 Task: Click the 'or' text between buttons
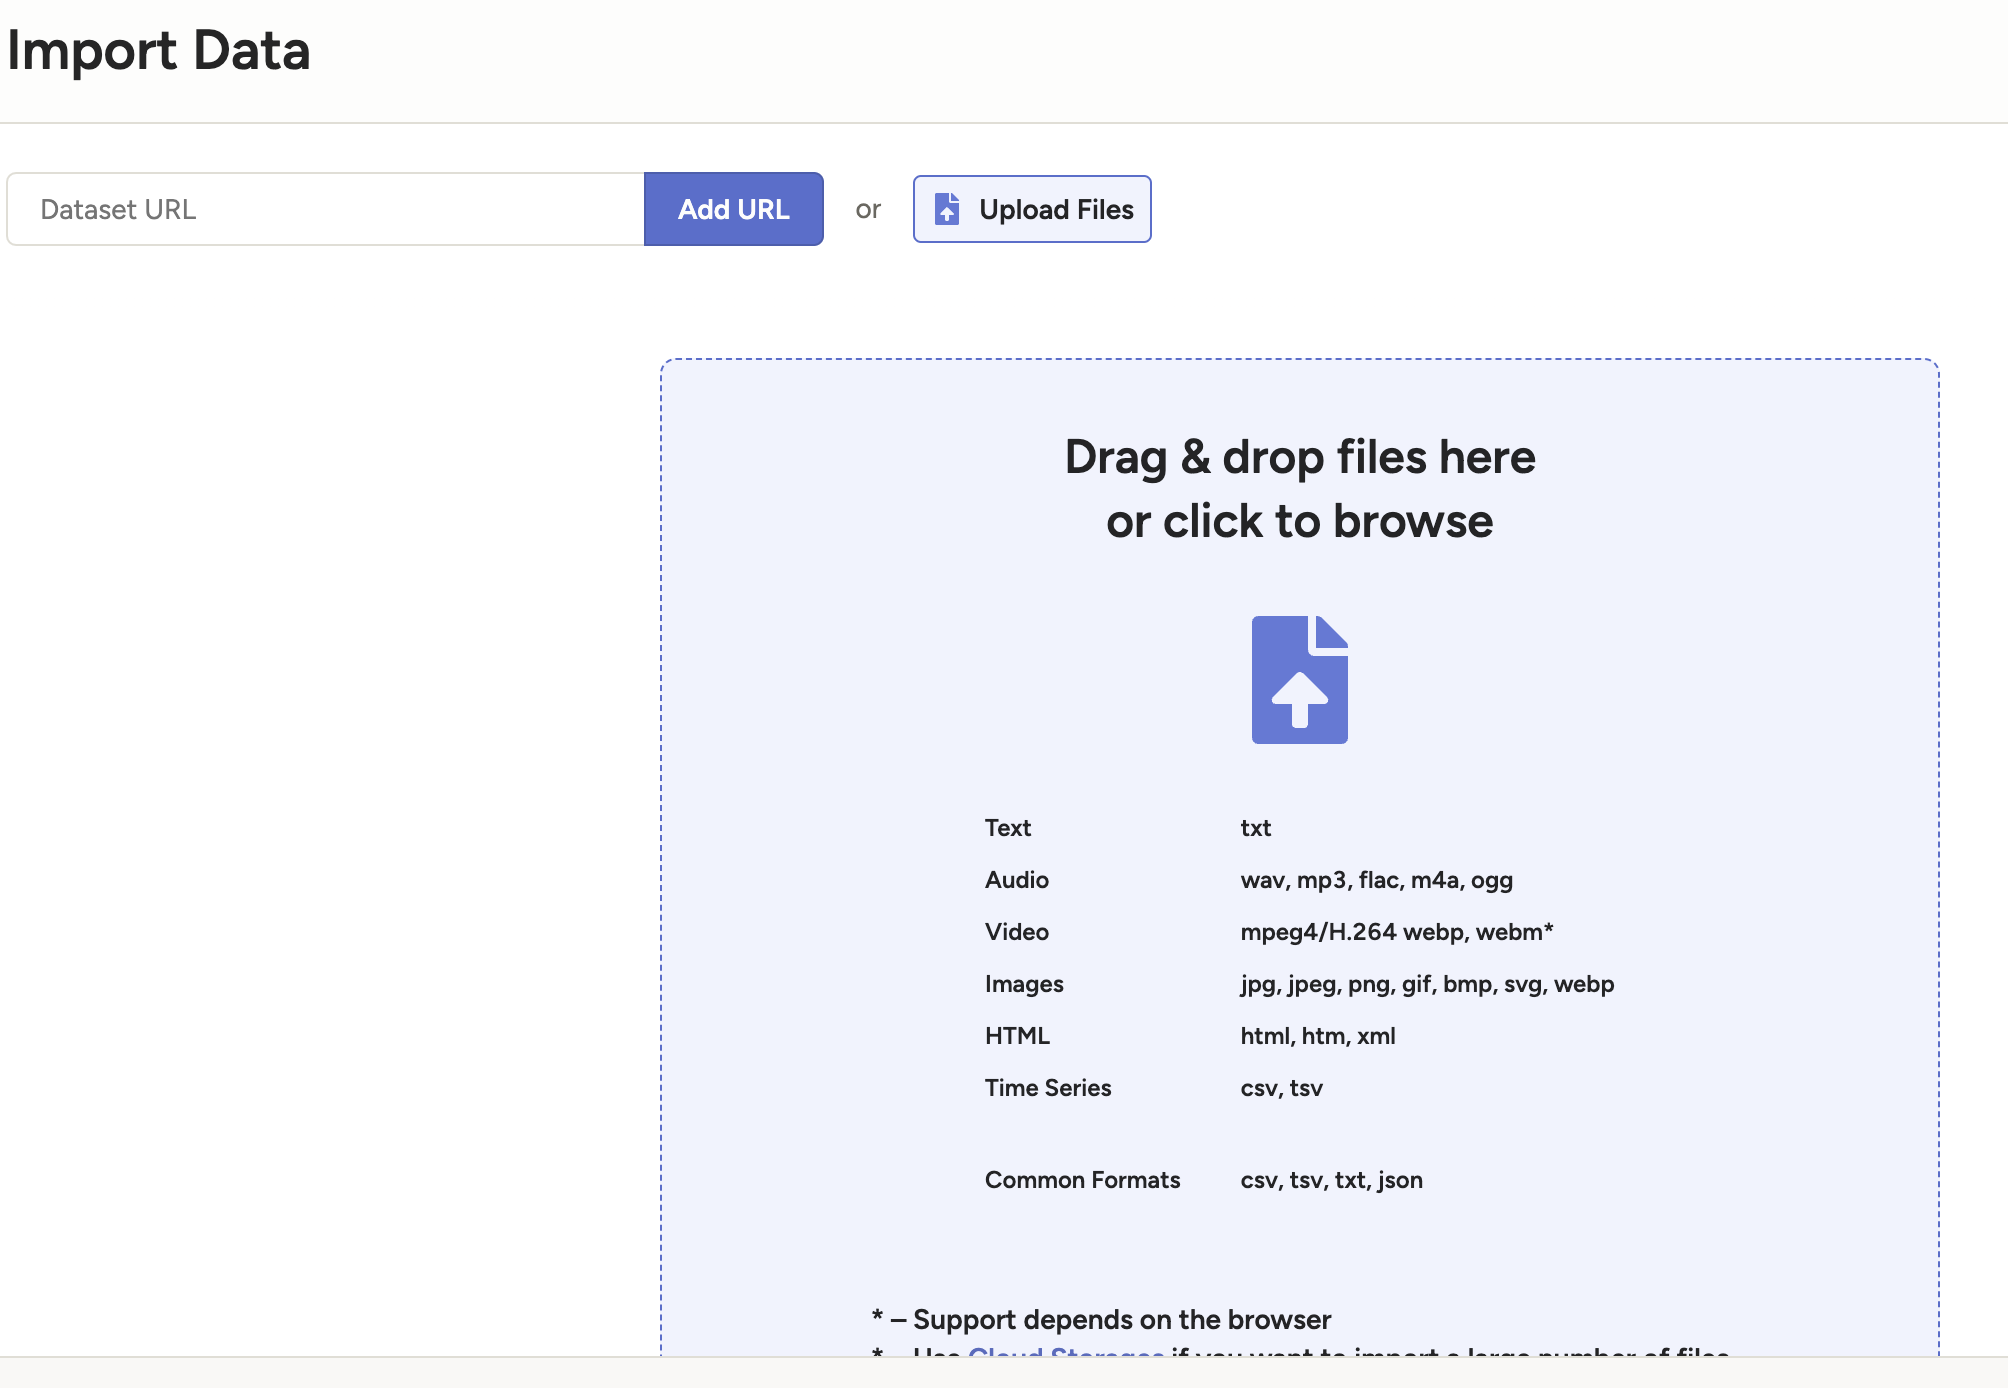(868, 210)
